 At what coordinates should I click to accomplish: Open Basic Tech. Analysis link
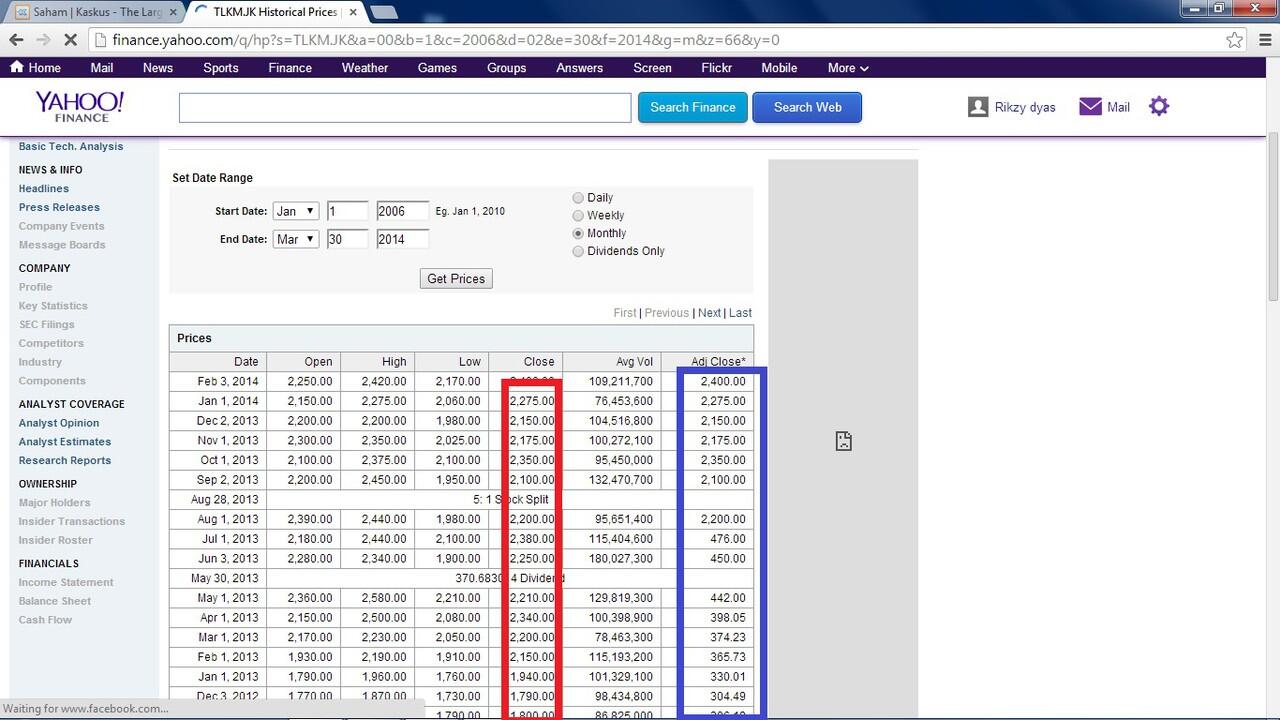point(71,146)
